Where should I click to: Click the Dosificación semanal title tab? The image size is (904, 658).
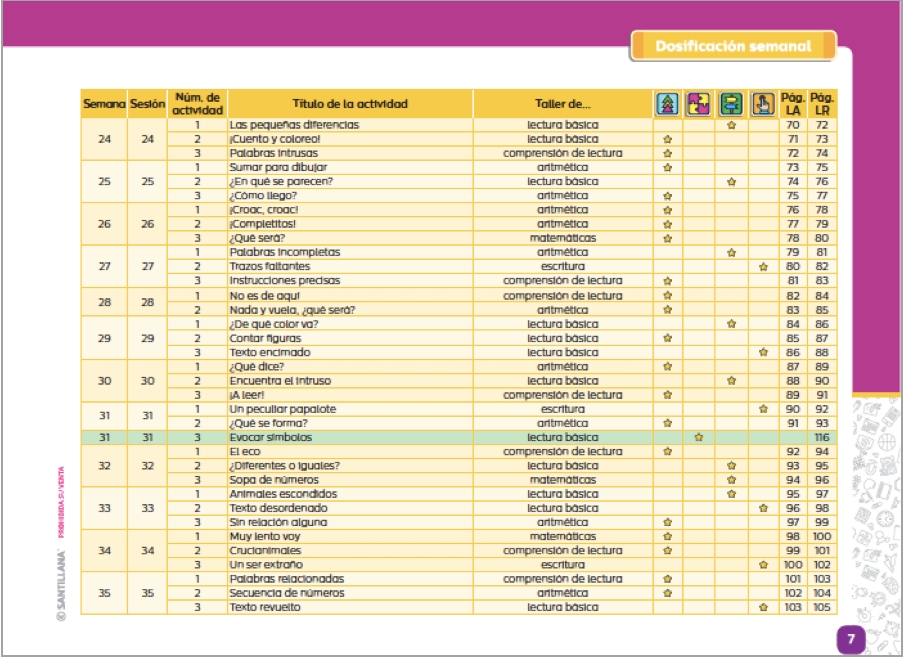point(733,46)
